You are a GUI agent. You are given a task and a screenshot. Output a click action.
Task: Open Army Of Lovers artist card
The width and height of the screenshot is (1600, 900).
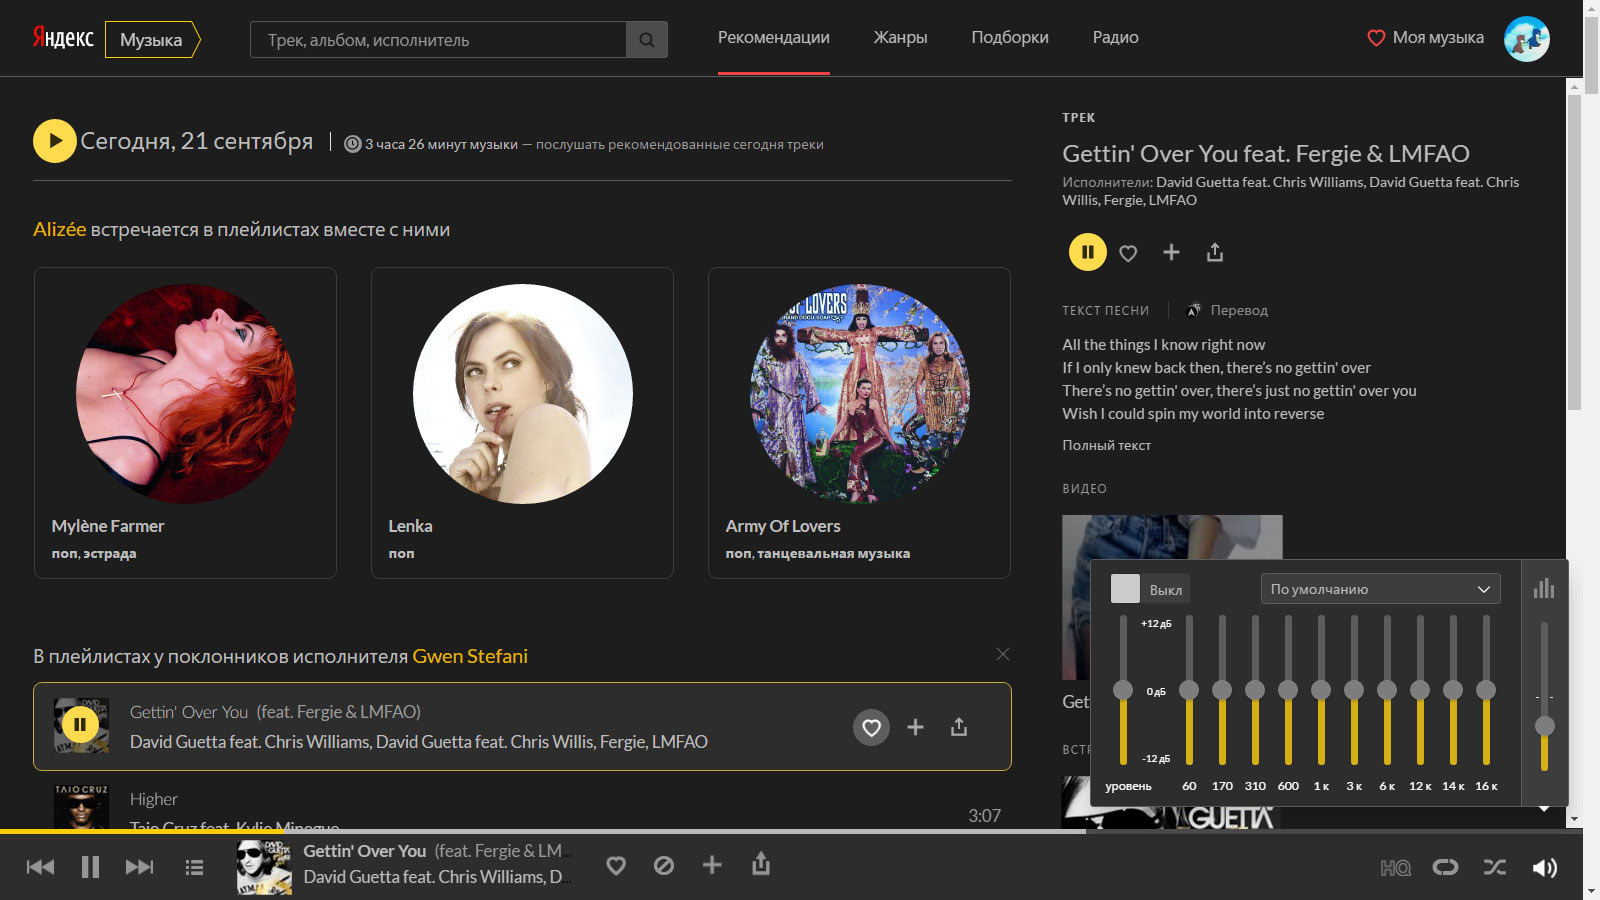859,423
